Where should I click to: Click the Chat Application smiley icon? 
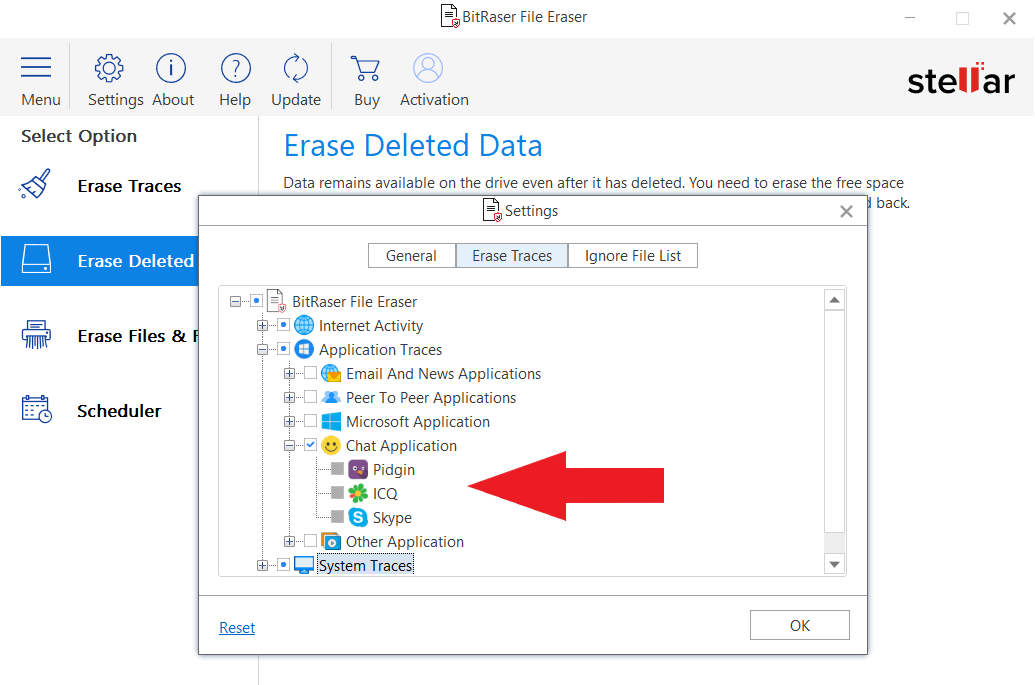(x=331, y=445)
